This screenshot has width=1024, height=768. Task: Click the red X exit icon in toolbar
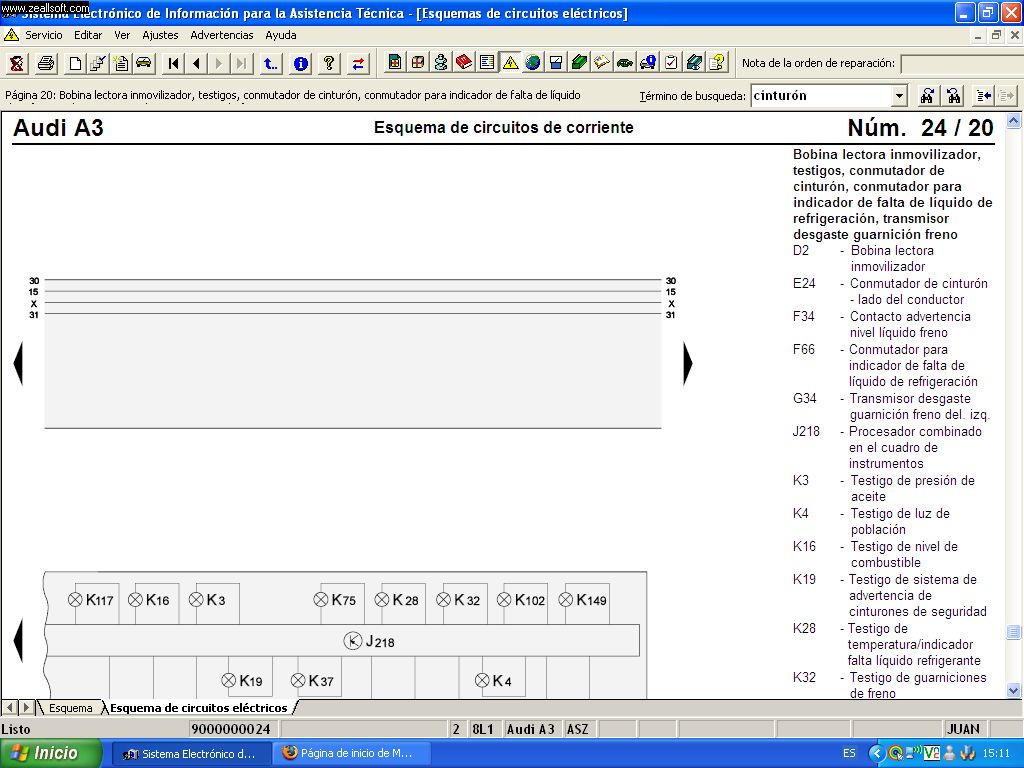click(x=17, y=63)
